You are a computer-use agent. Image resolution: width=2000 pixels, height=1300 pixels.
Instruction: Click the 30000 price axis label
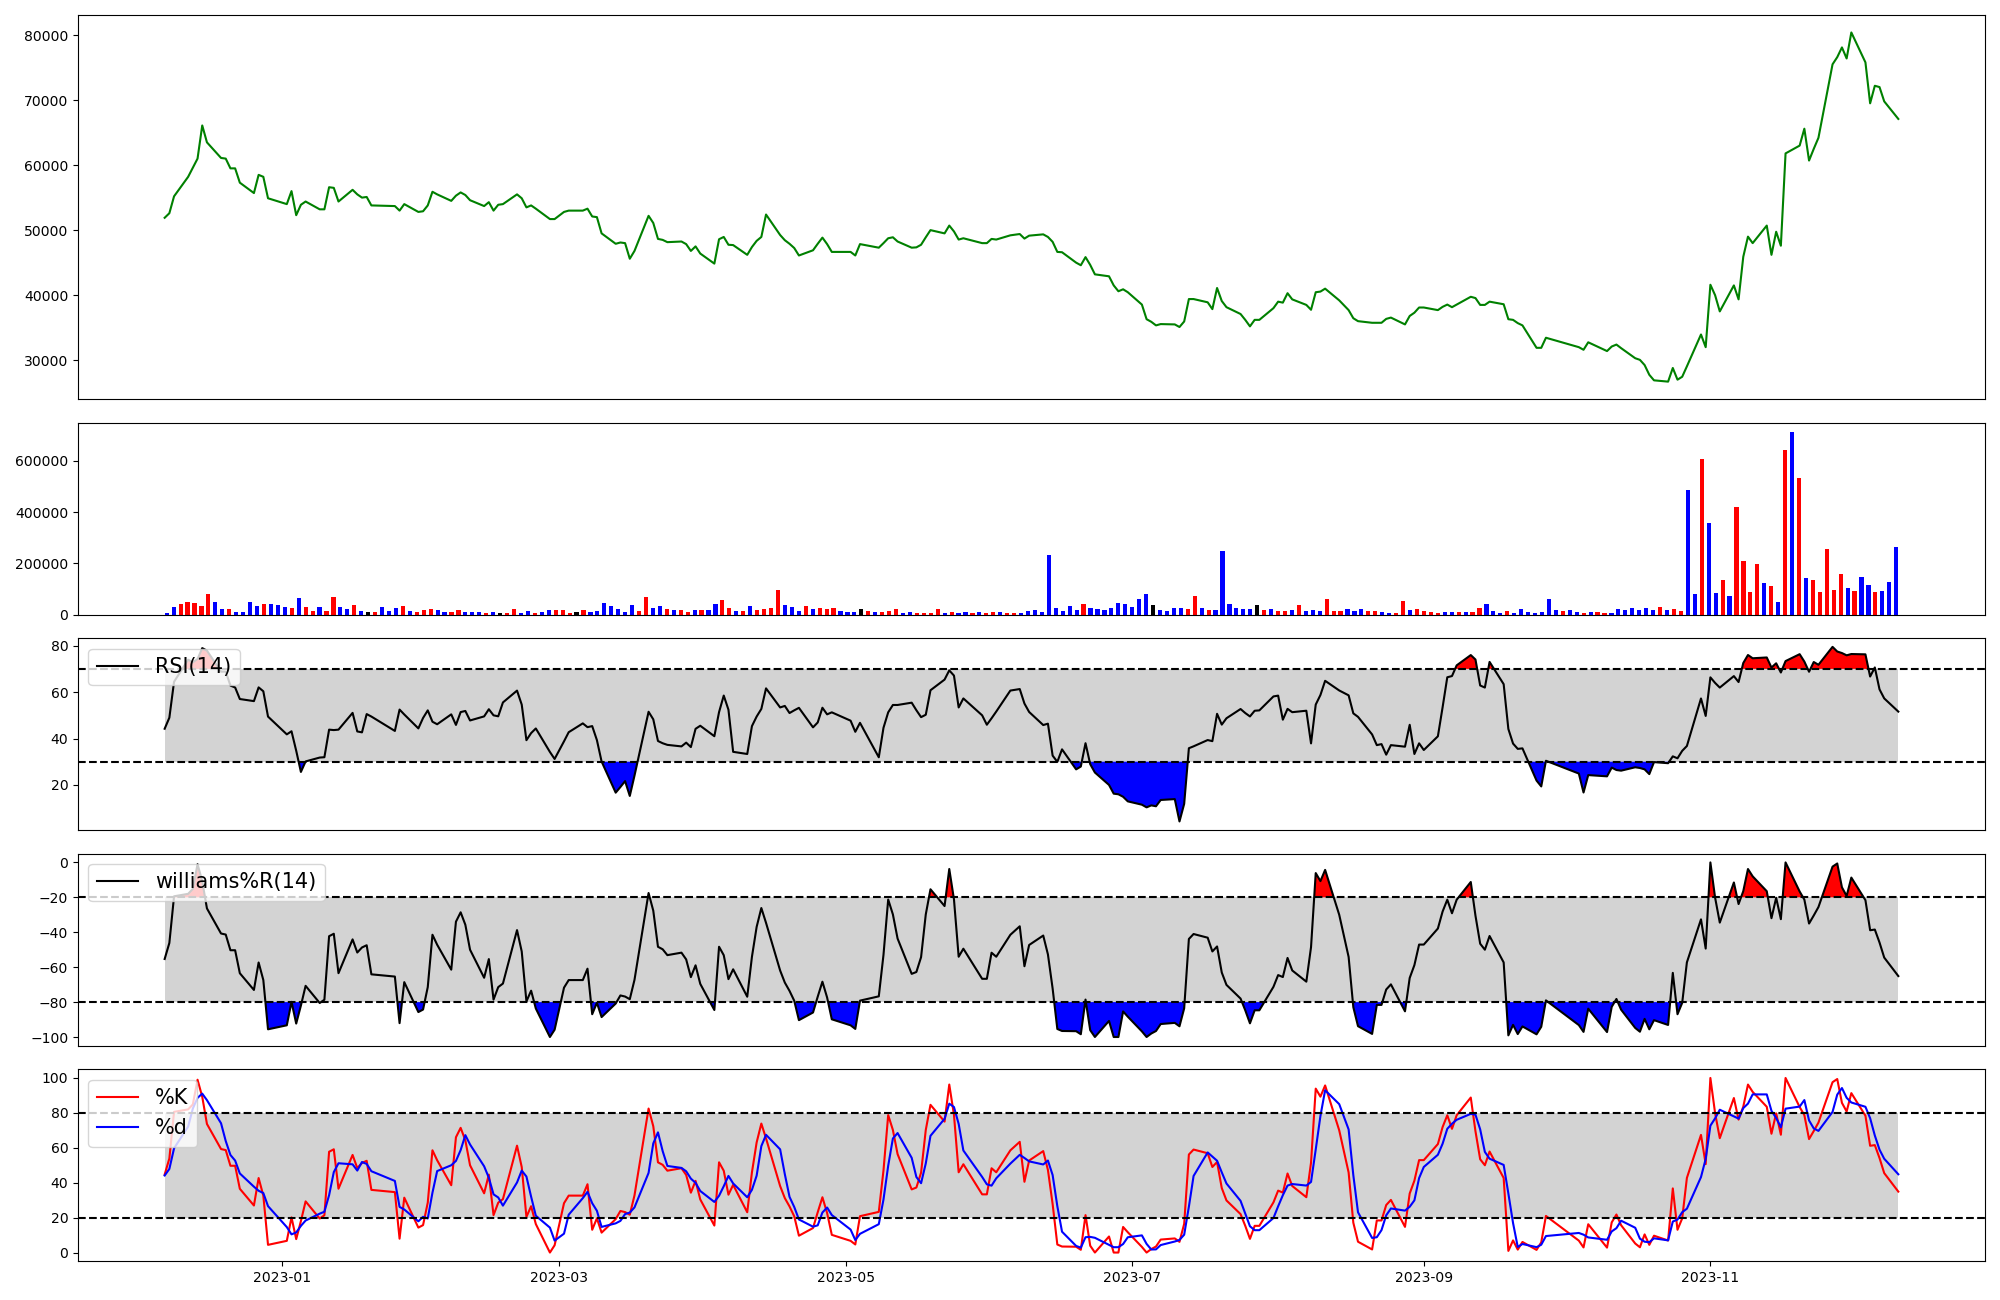pos(44,361)
